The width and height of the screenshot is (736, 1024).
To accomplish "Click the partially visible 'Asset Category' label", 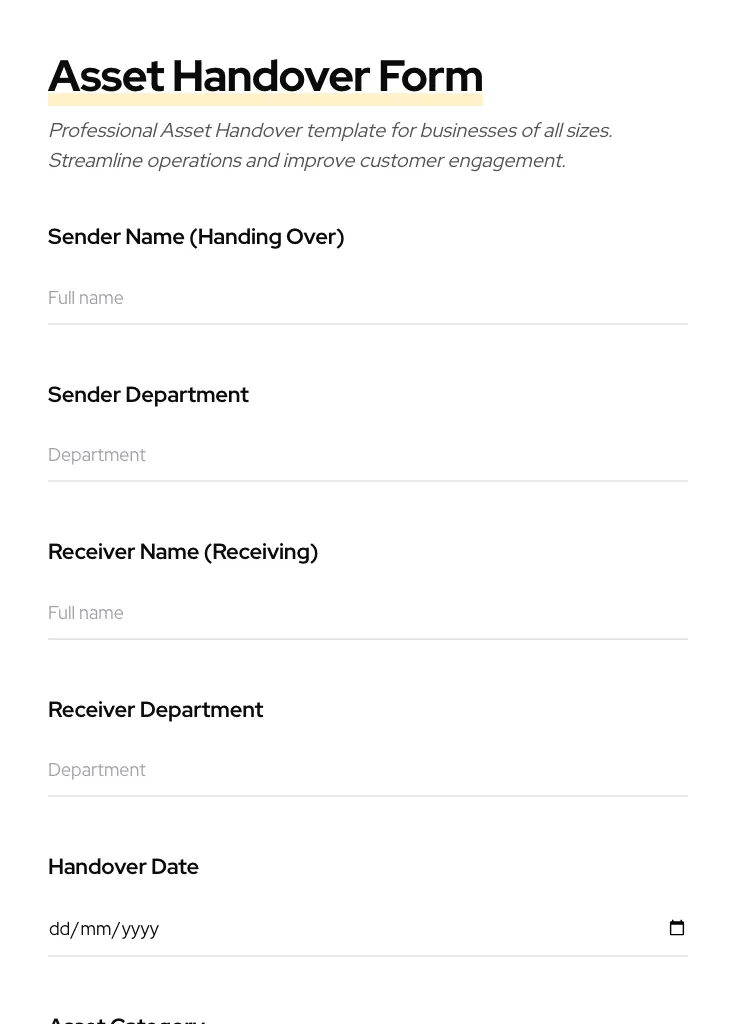I will (x=126, y=1019).
